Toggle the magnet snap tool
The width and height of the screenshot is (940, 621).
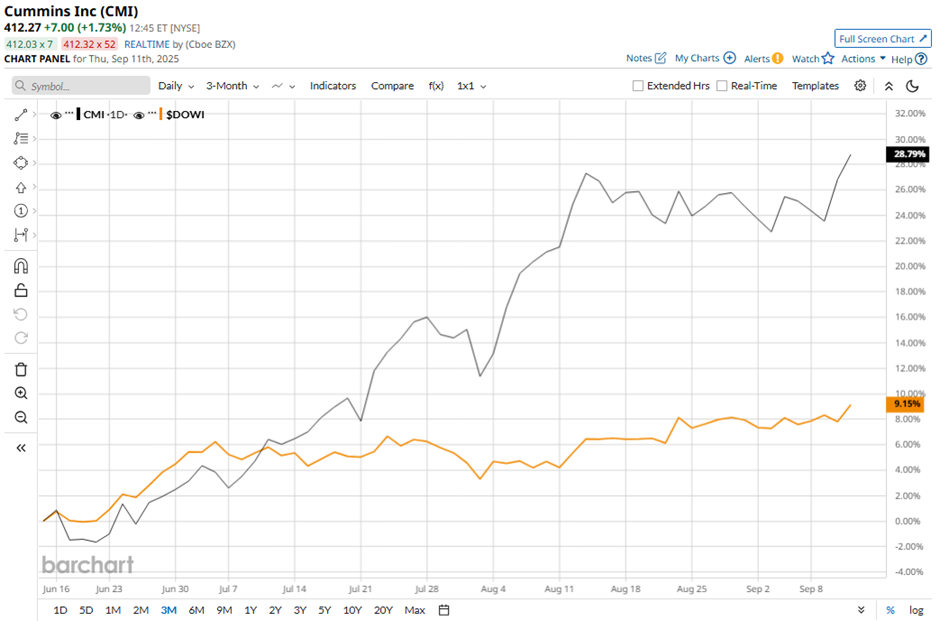20,266
